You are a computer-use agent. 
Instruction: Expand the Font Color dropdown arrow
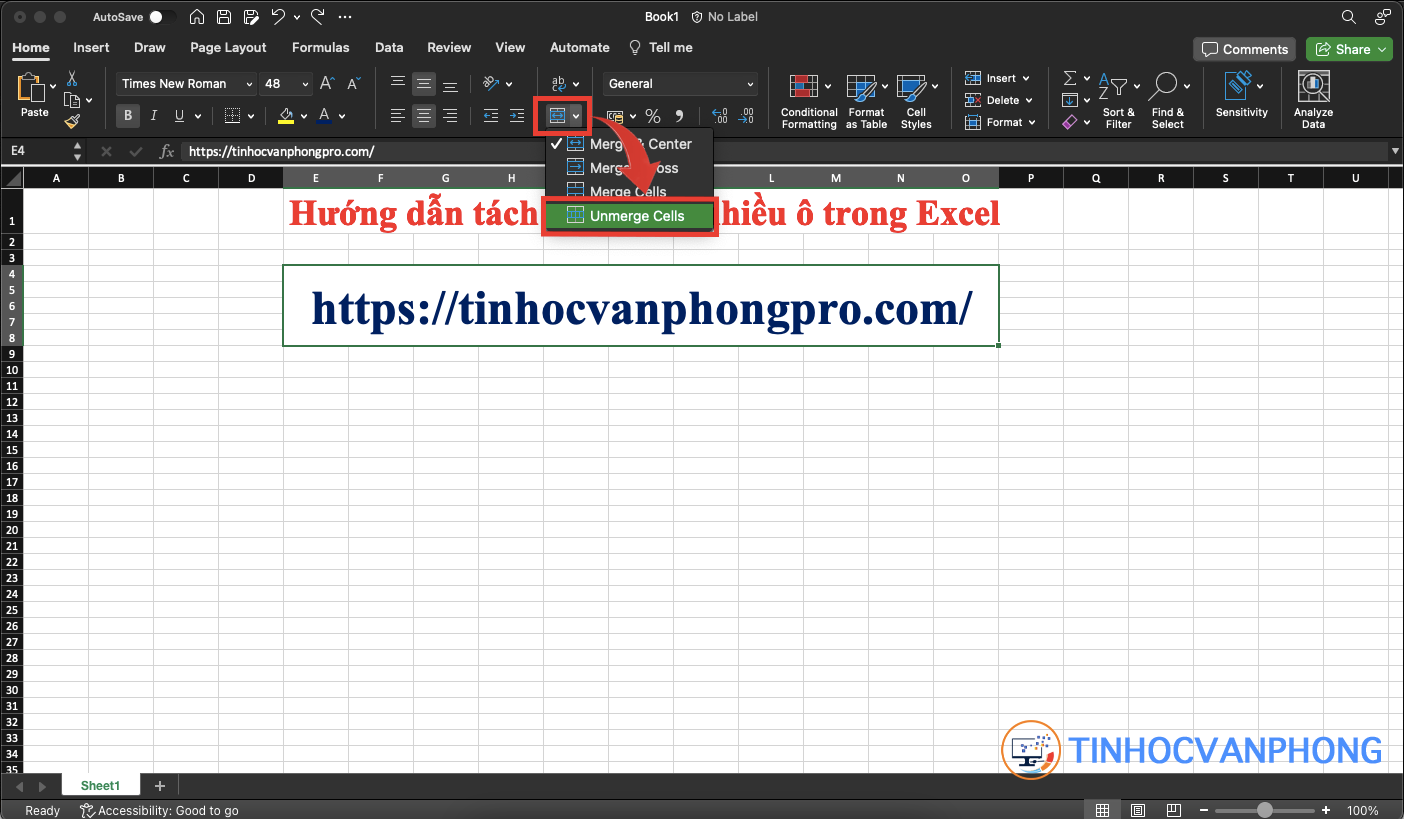pyautogui.click(x=342, y=116)
